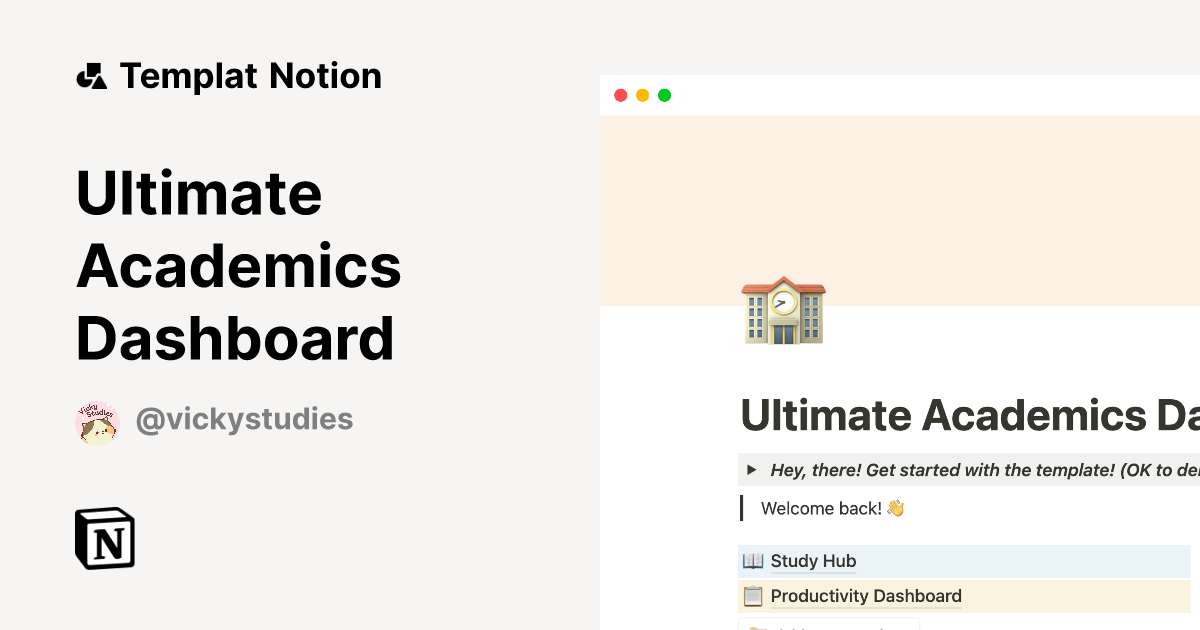This screenshot has height=630, width=1200.
Task: Click the school building page icon
Action: (x=784, y=311)
